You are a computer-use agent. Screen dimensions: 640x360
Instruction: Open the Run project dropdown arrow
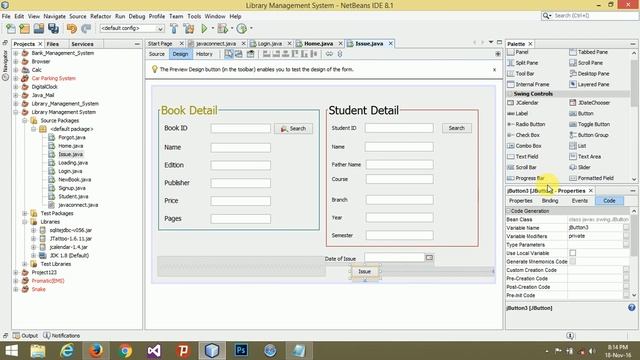click(213, 29)
